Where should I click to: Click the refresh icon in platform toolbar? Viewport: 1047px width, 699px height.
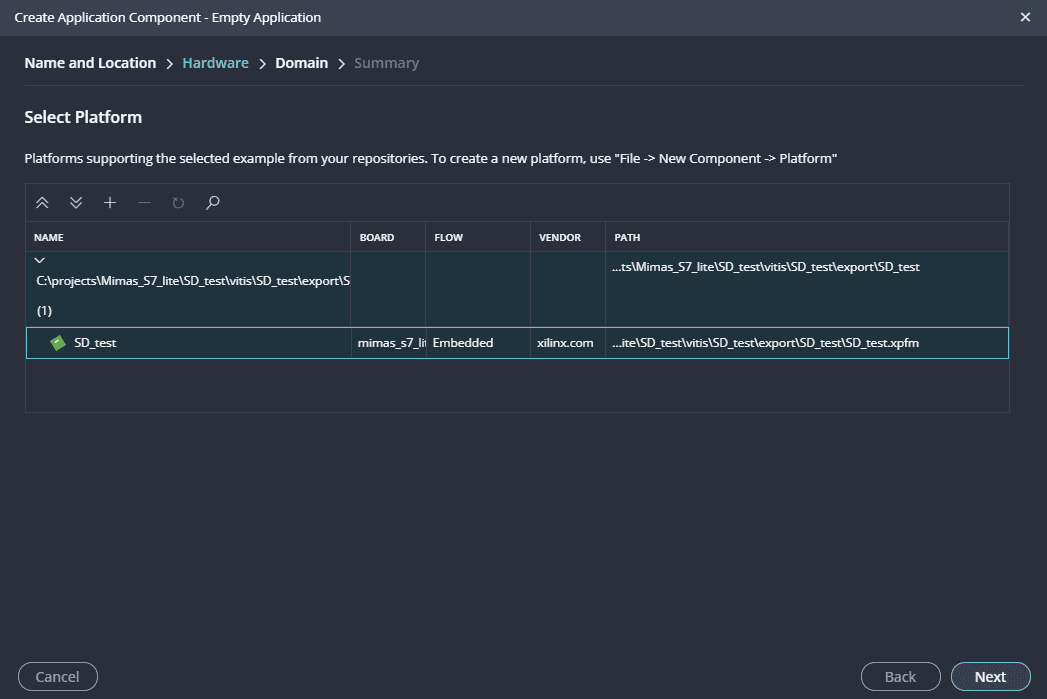click(x=178, y=203)
